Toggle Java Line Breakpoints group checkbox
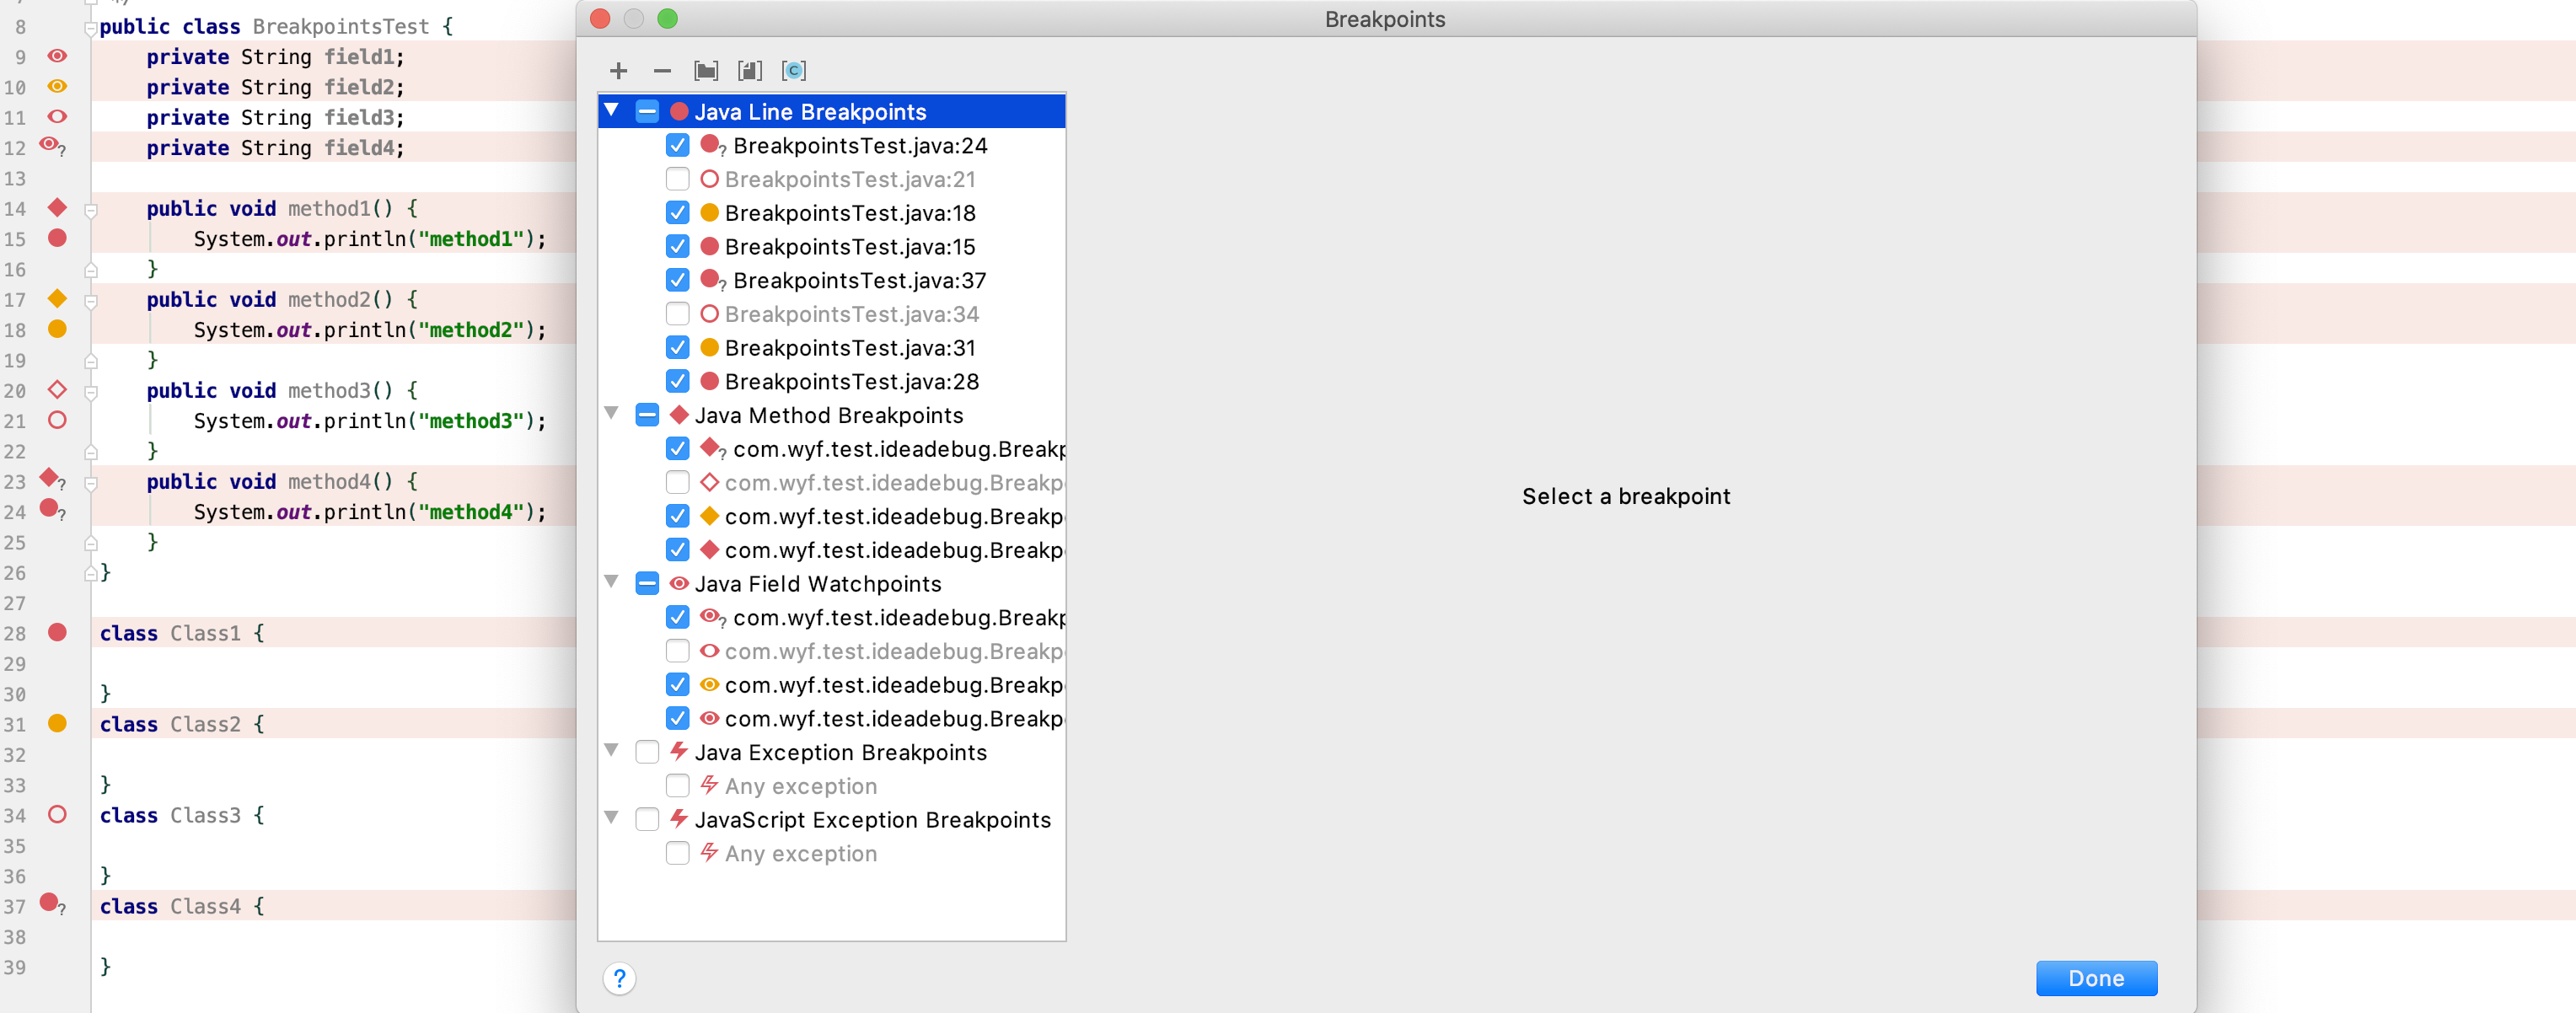Image resolution: width=2576 pixels, height=1013 pixels. (647, 111)
